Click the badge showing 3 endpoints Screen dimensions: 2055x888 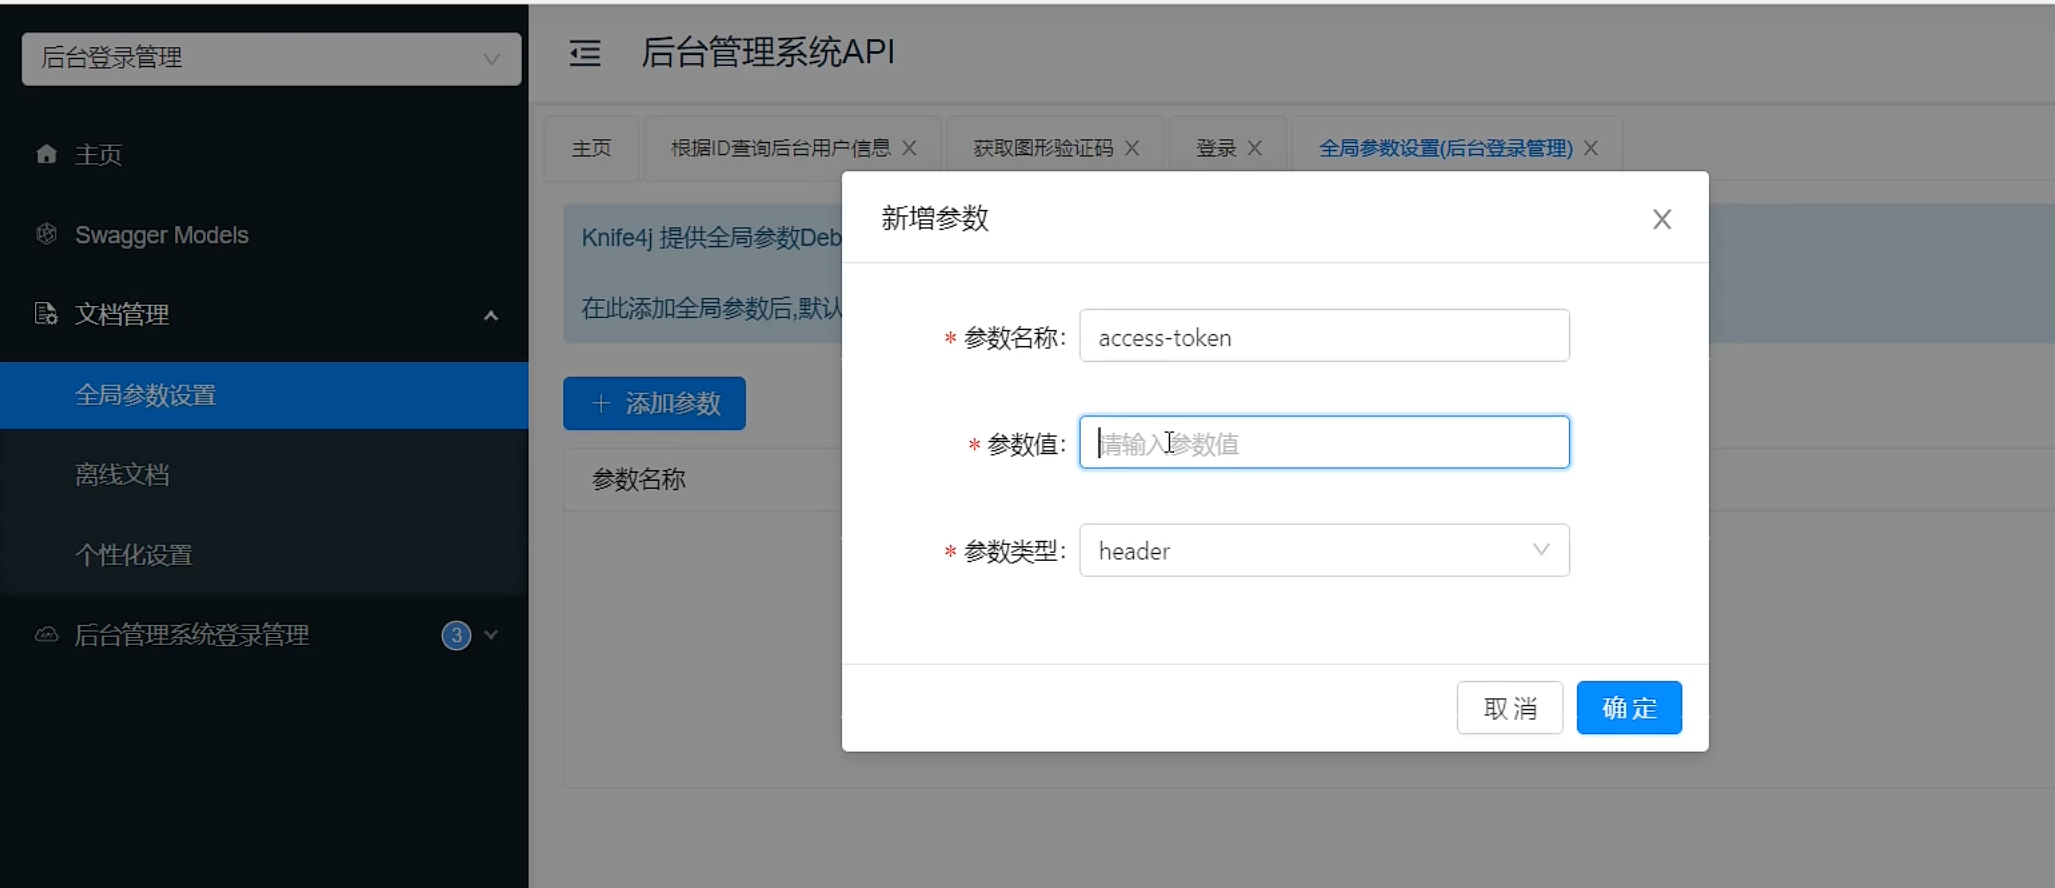(x=456, y=635)
